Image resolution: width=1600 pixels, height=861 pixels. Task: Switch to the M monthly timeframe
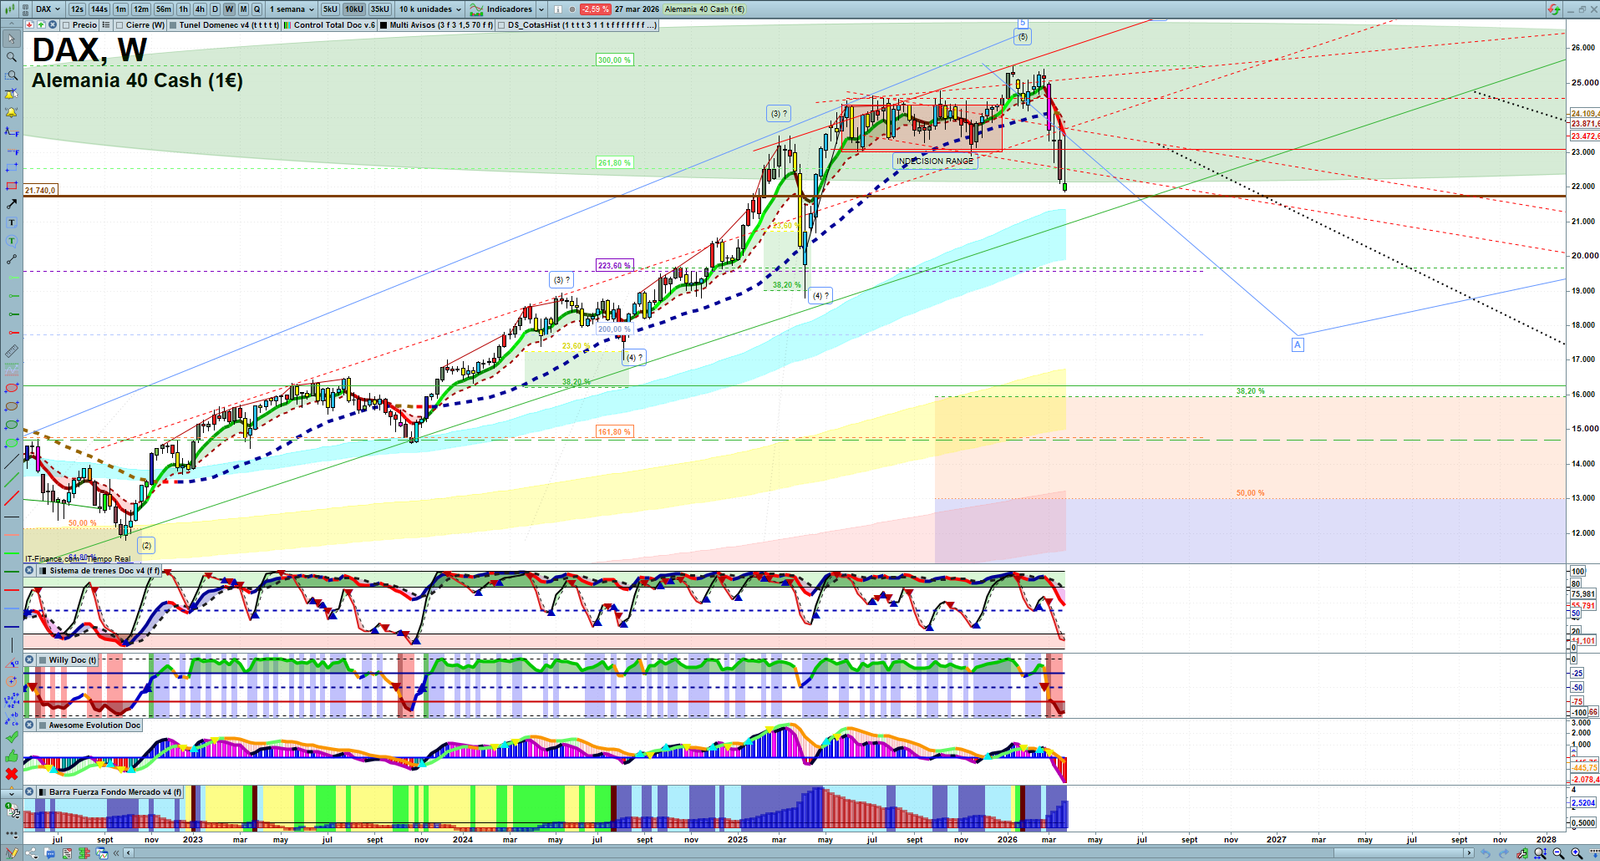[x=243, y=9]
